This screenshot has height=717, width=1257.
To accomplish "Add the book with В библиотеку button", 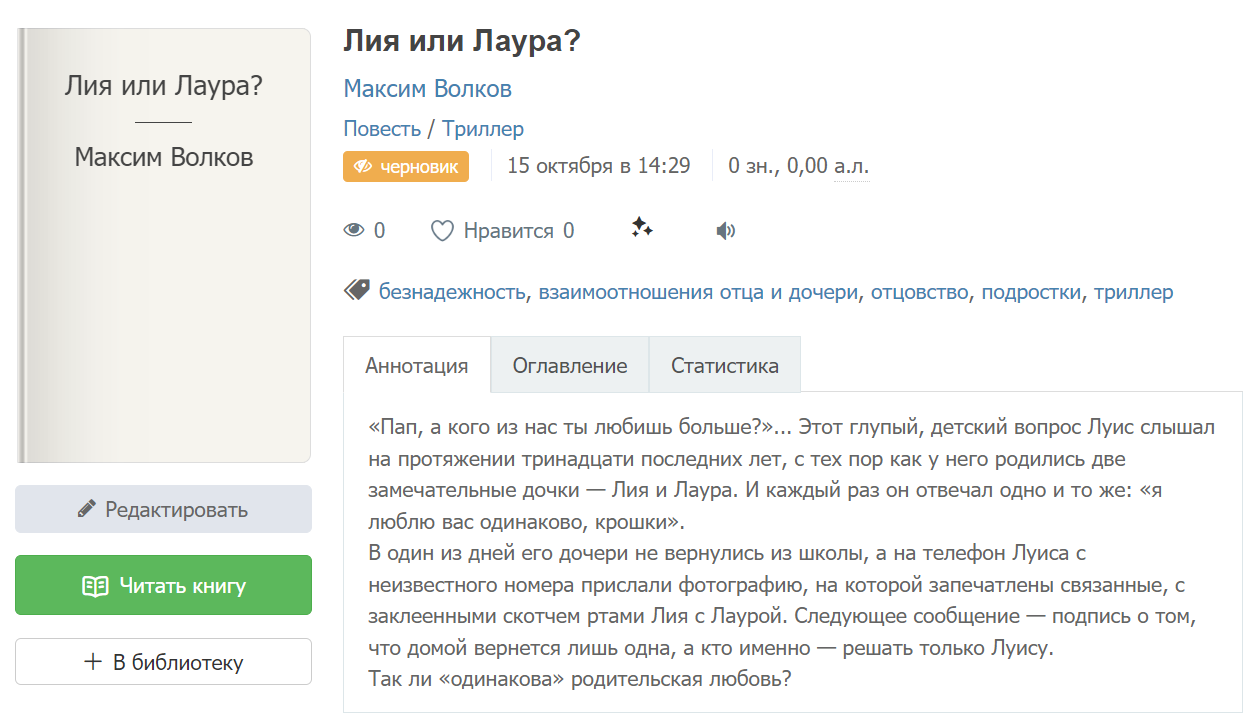I will pos(163,662).
